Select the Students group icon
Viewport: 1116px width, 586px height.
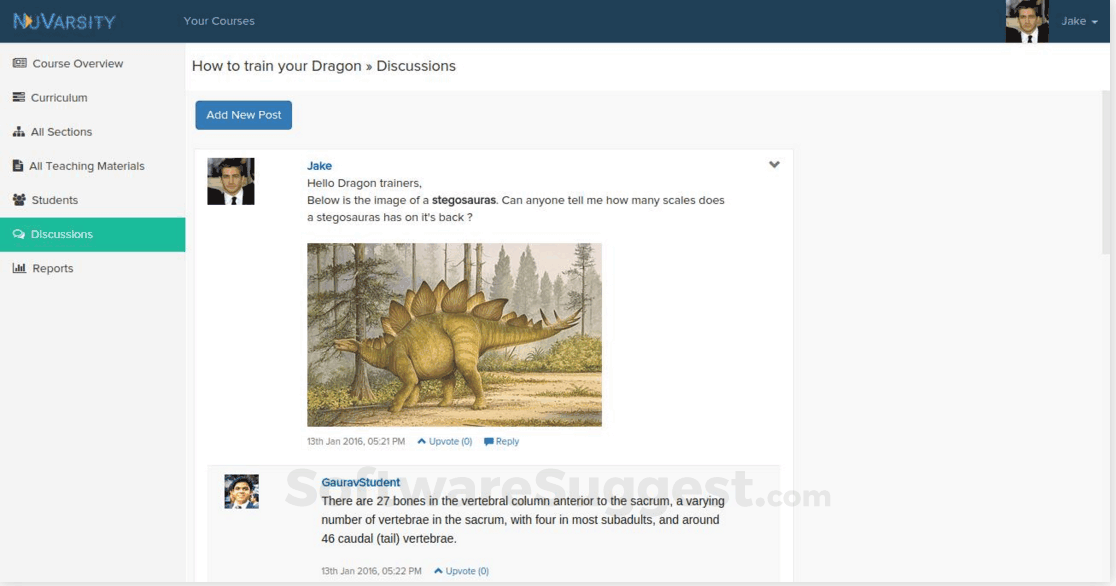coord(19,199)
